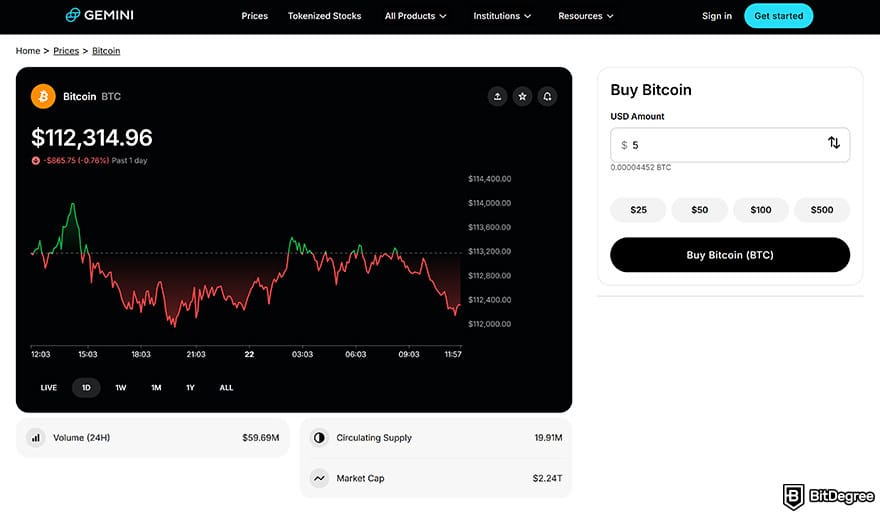This screenshot has width=880, height=516.
Task: Choose the $500 preset amount
Action: coord(822,210)
